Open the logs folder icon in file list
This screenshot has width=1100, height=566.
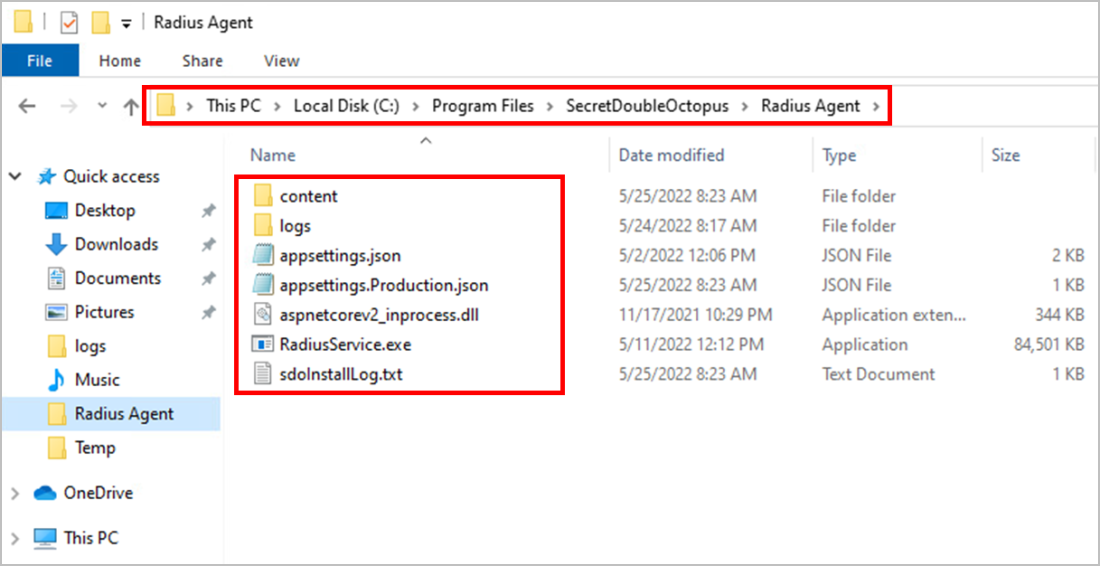[262, 226]
